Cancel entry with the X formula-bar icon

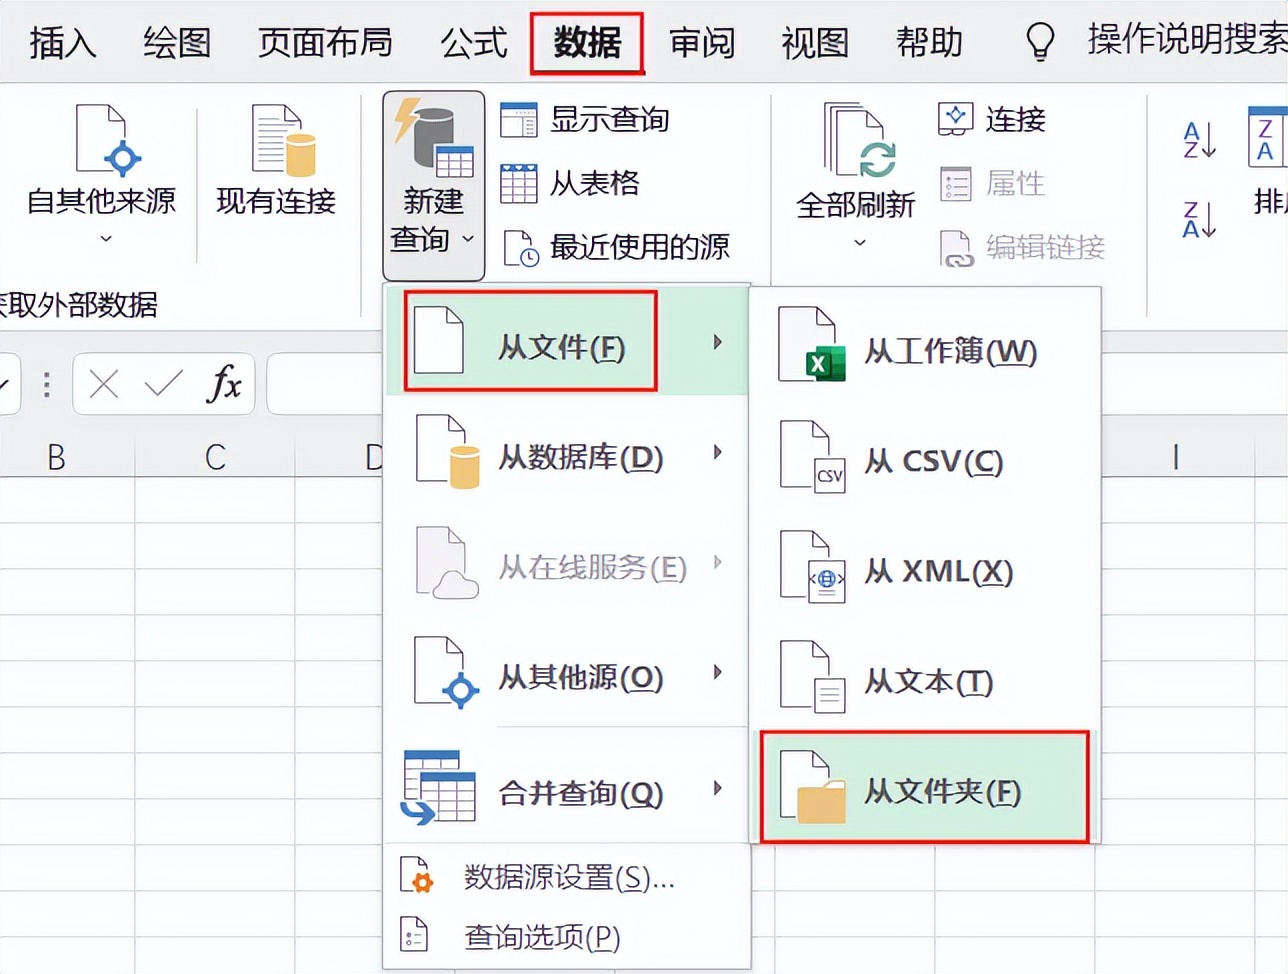coord(103,383)
